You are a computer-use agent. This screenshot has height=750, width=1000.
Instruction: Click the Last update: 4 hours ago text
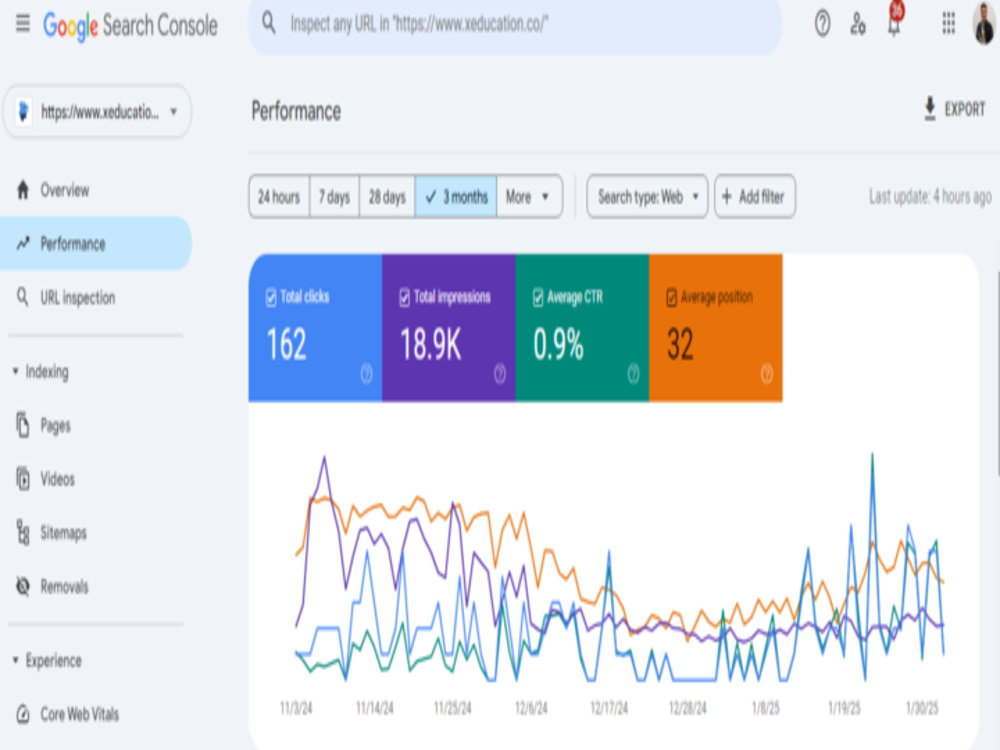tap(930, 197)
